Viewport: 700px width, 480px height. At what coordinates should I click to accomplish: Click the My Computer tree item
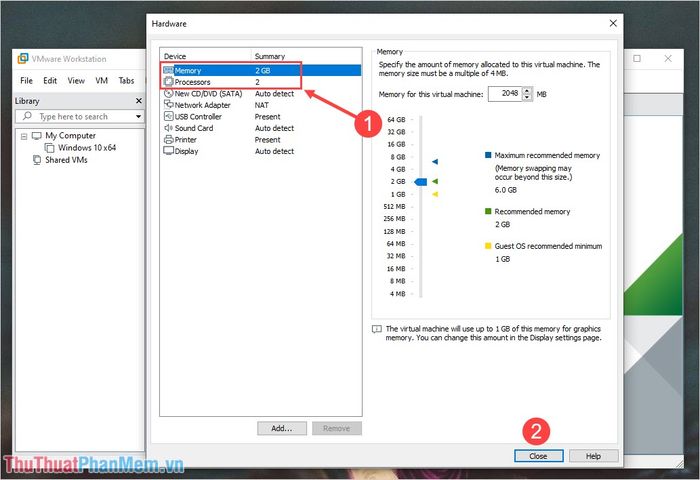point(71,135)
